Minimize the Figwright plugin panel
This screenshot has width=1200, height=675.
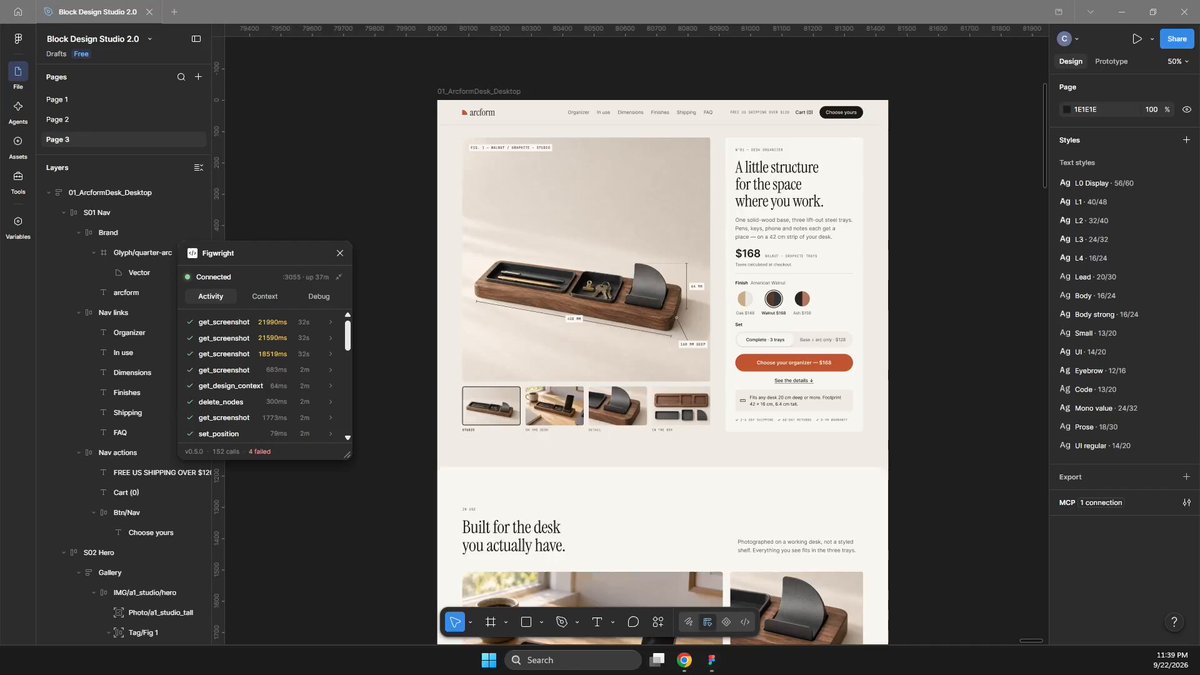coord(339,277)
